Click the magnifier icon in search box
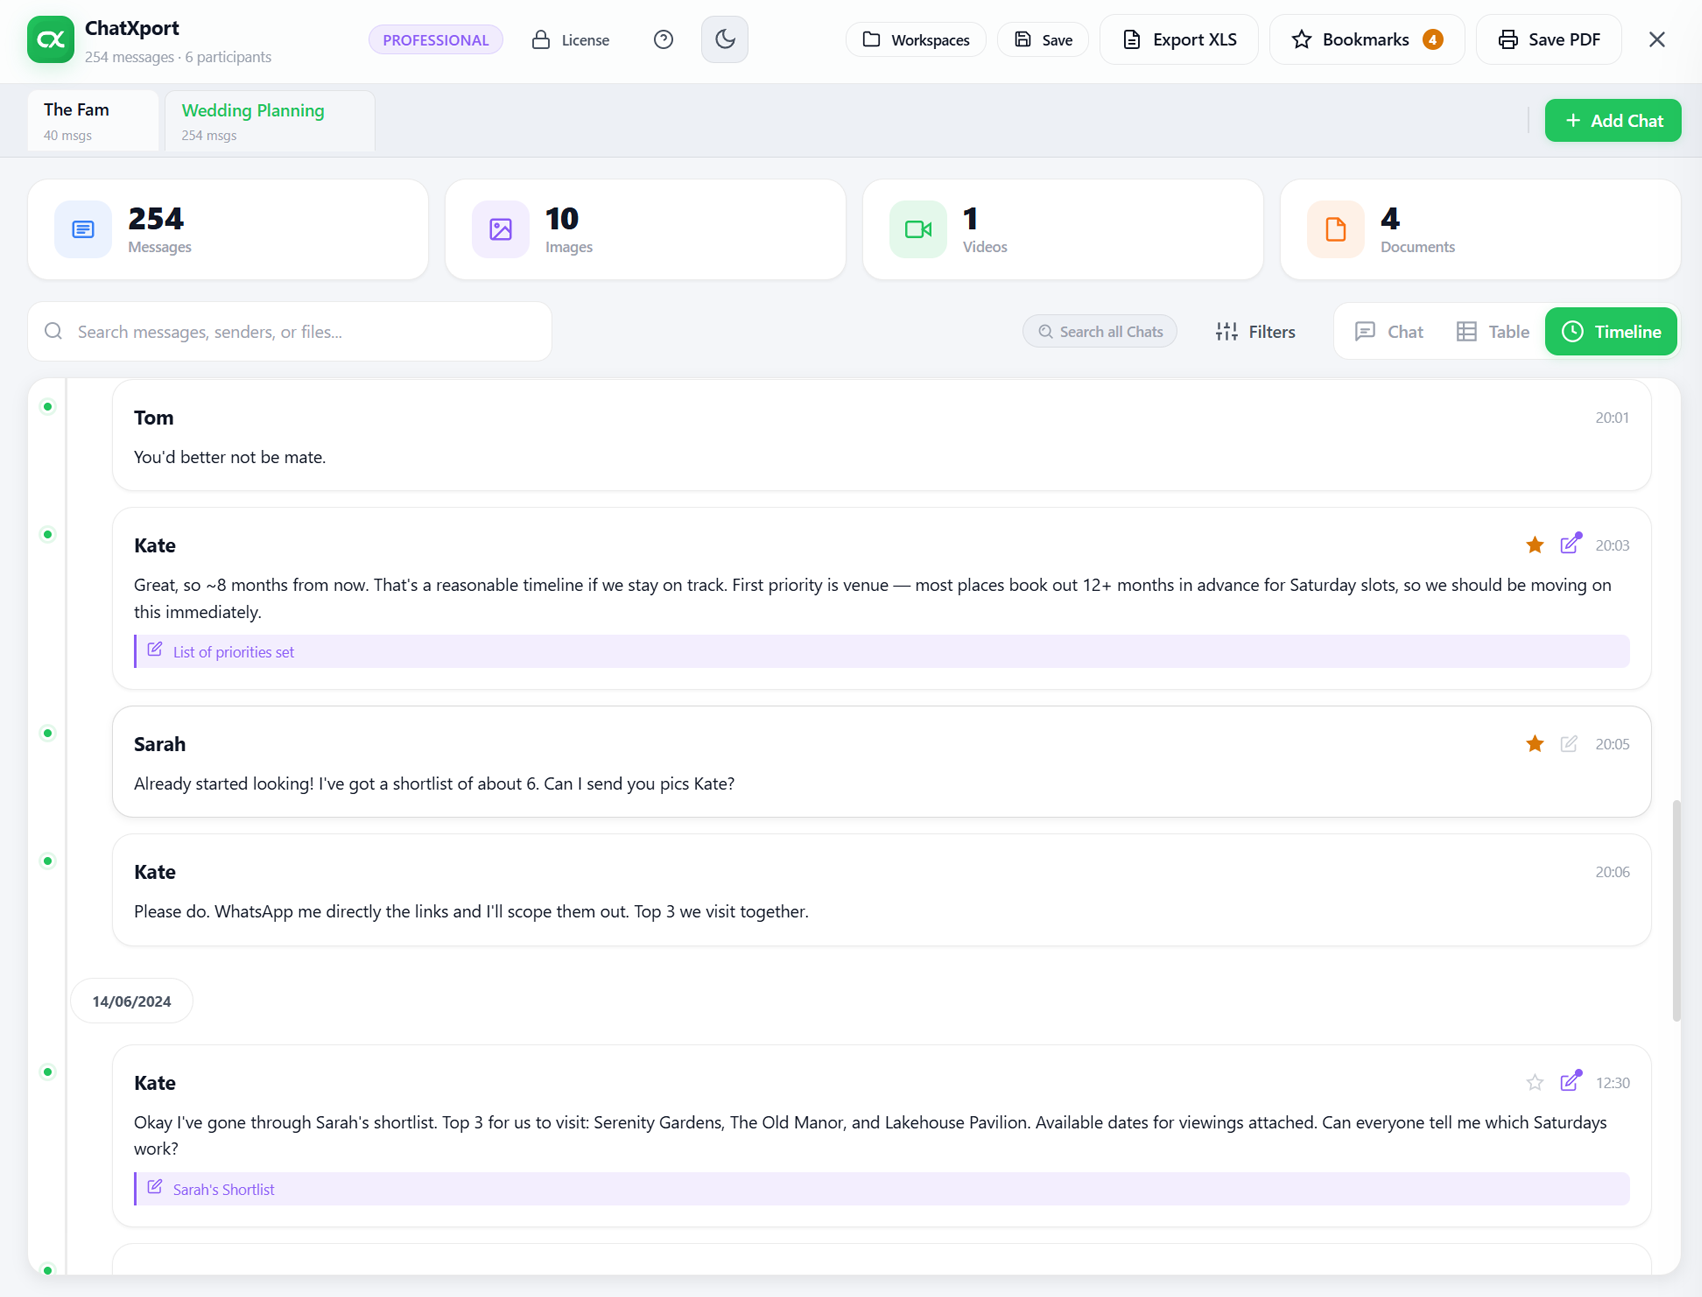 pos(54,331)
